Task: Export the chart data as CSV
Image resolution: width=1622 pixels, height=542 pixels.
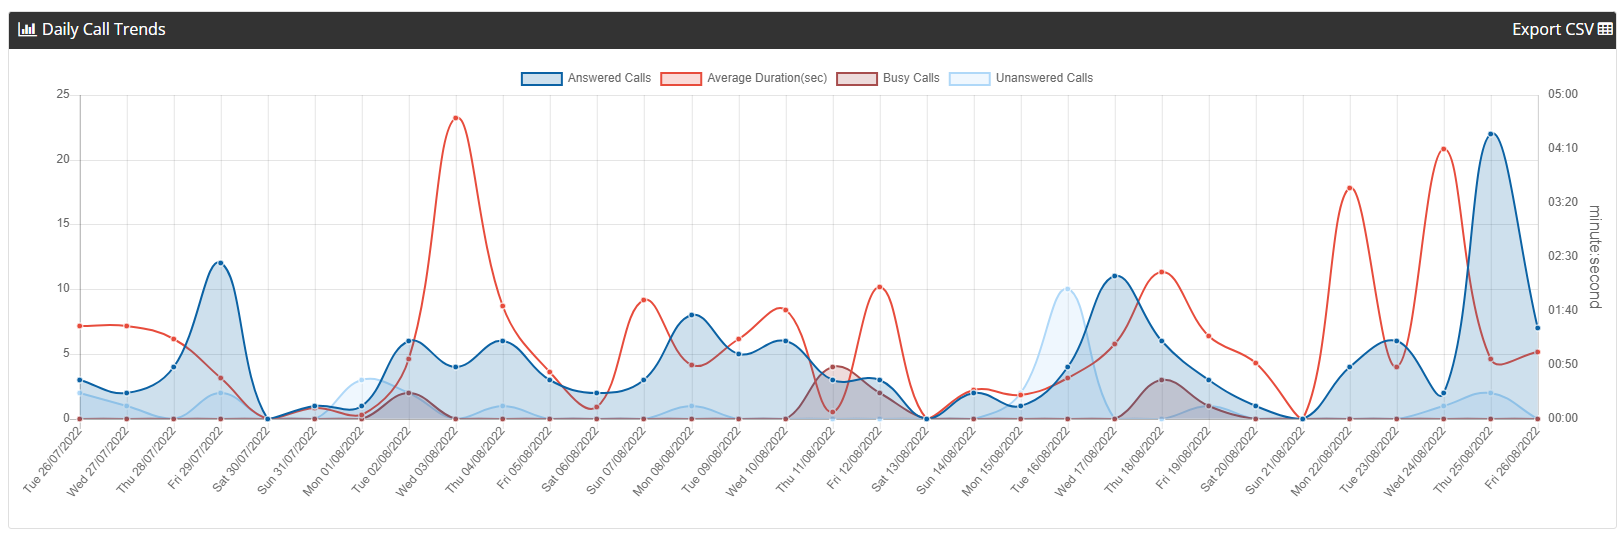Action: 1562,30
